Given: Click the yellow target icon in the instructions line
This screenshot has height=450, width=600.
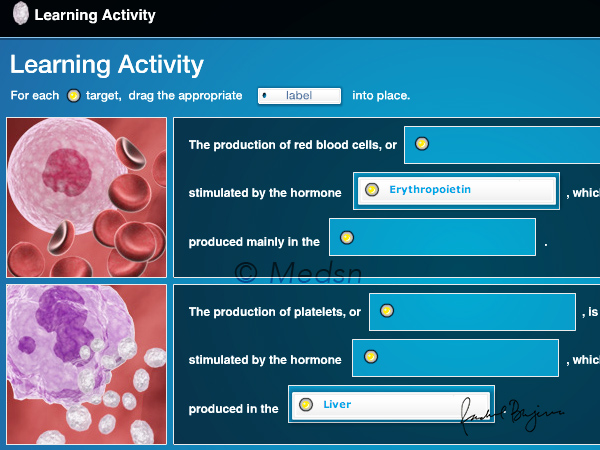Looking at the screenshot, I should 73,96.
